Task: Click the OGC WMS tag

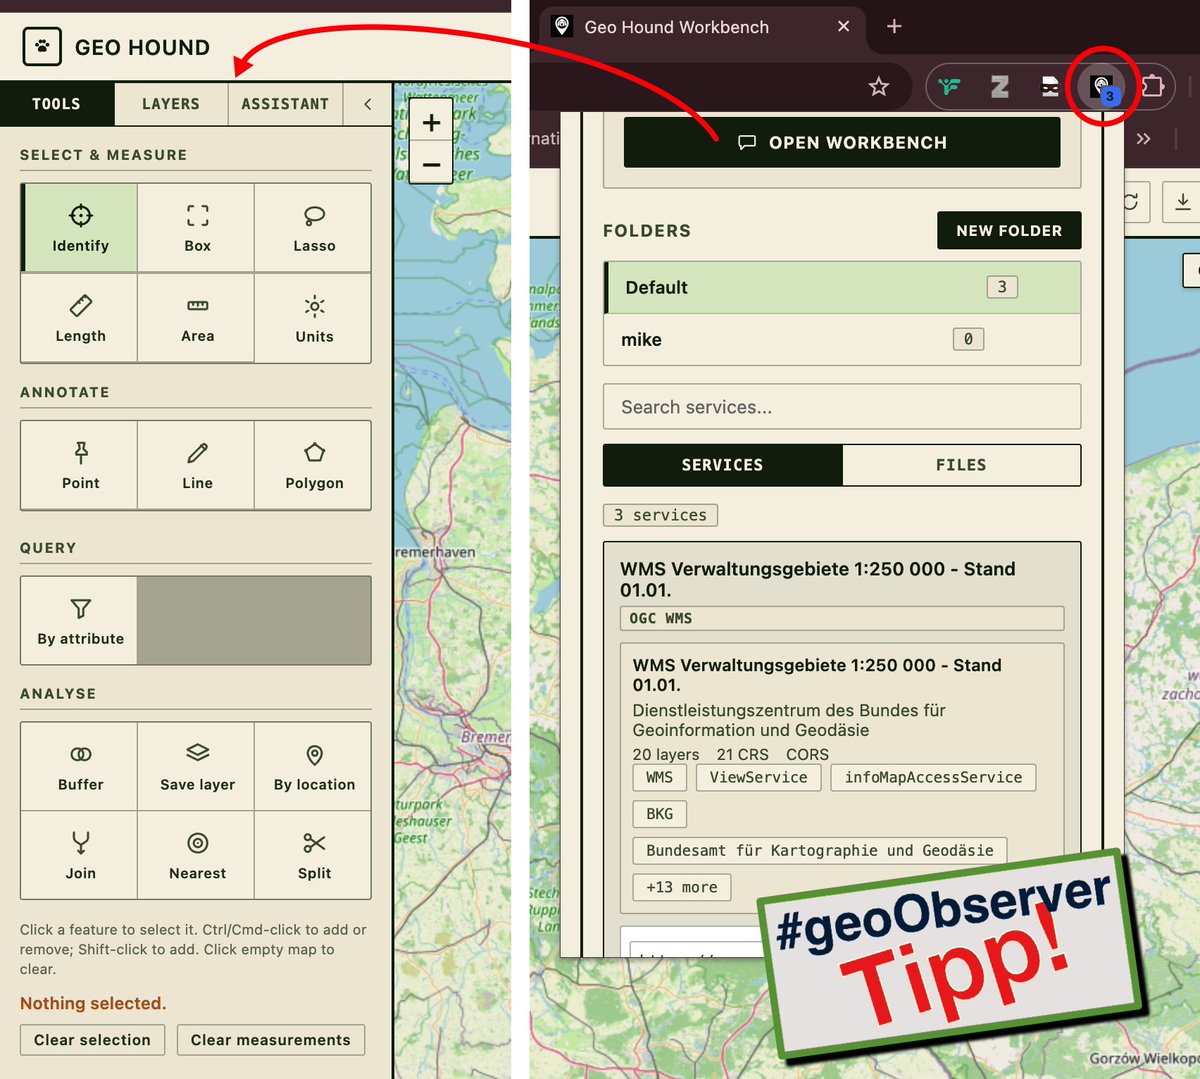Action: (x=842, y=618)
